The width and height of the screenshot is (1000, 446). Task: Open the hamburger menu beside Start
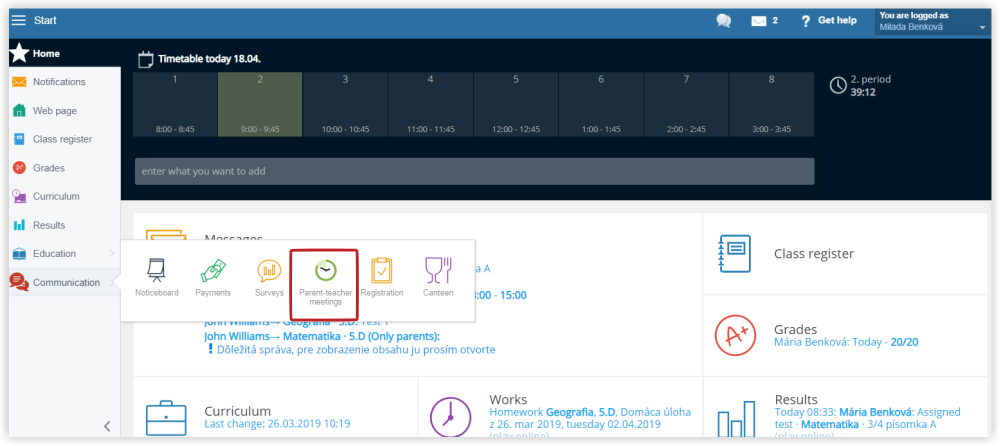19,20
